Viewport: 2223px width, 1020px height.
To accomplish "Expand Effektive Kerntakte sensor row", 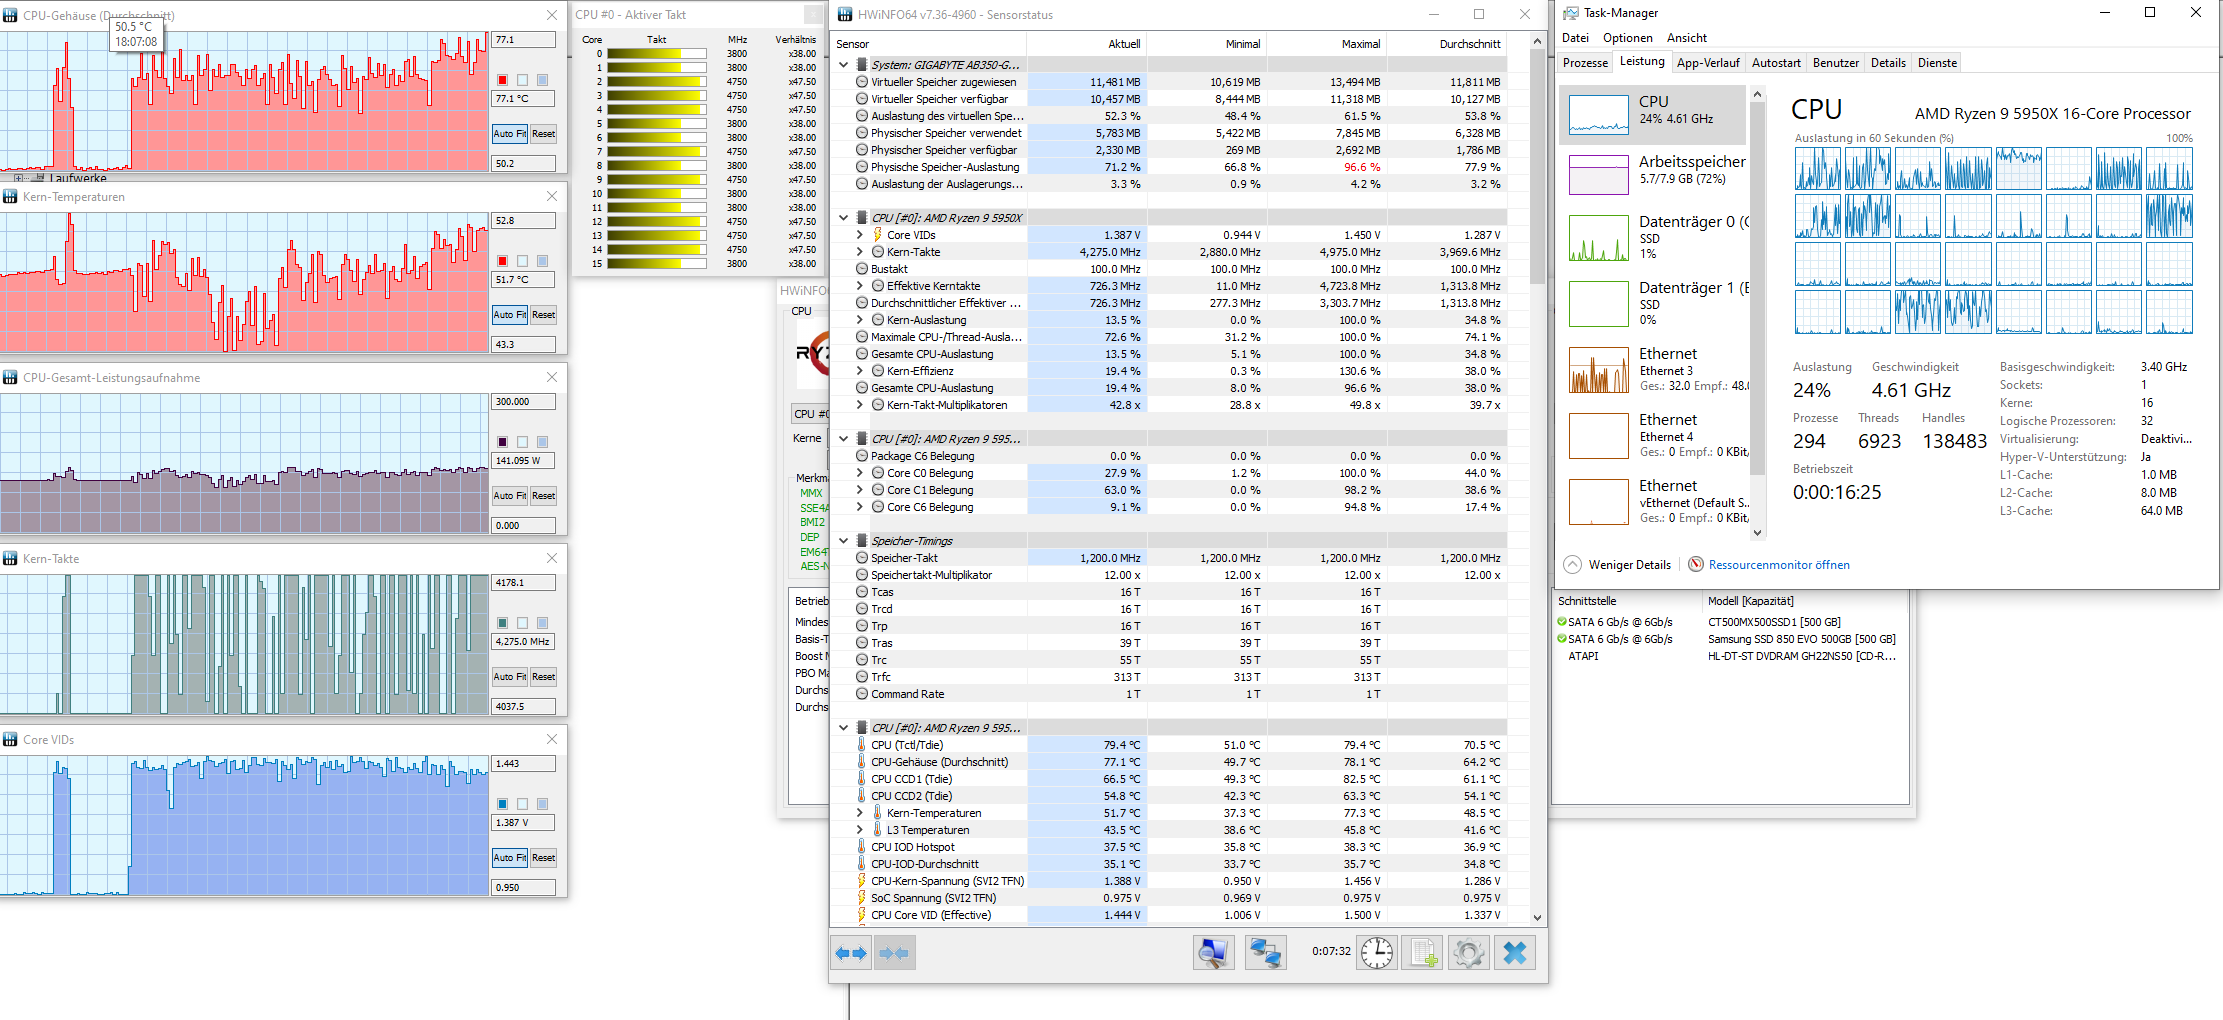I will [x=859, y=286].
